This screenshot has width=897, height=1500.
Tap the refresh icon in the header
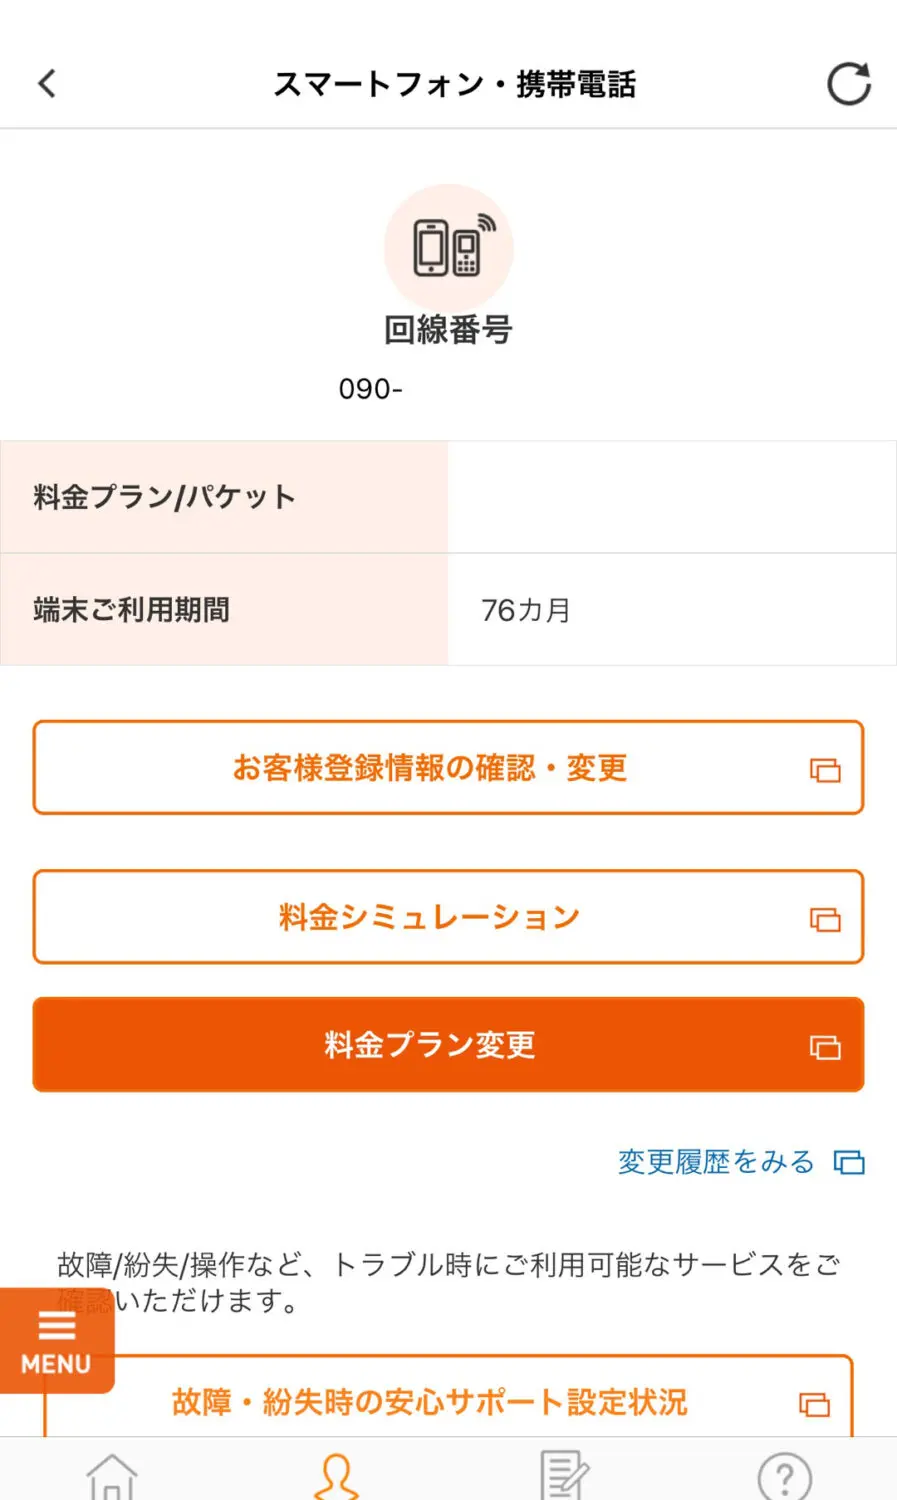(848, 84)
